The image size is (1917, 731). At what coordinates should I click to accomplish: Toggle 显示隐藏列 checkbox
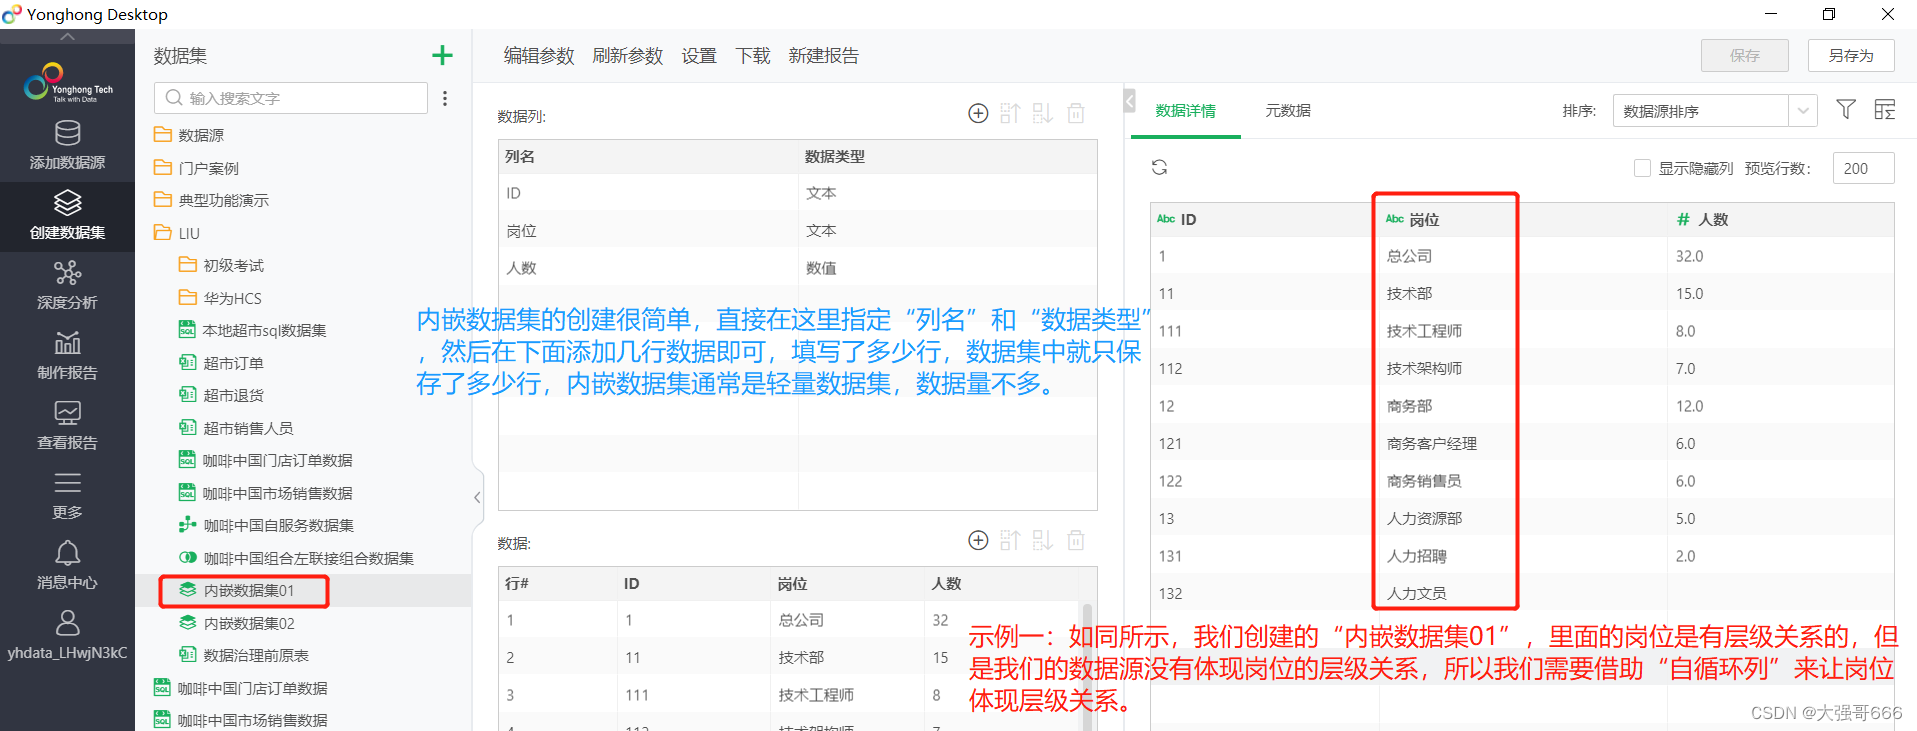(x=1642, y=168)
